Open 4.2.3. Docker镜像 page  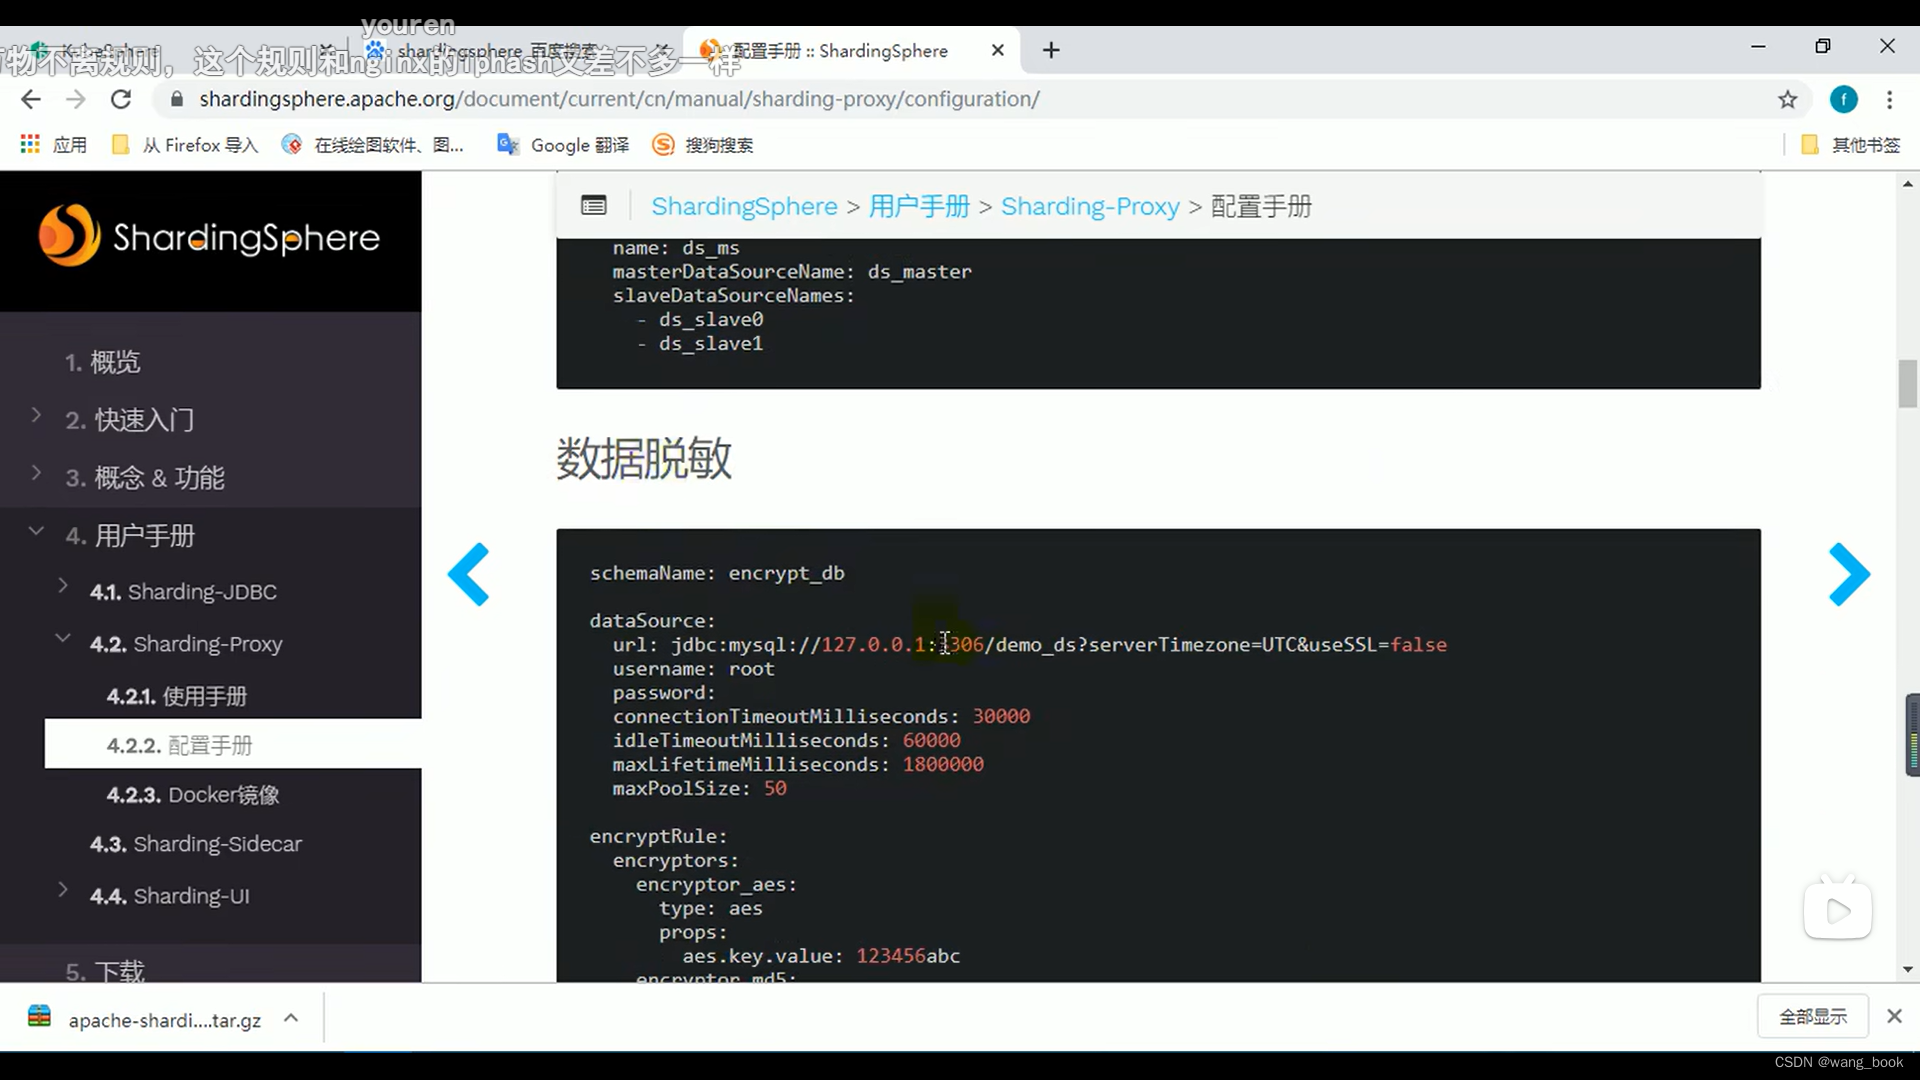pos(193,795)
